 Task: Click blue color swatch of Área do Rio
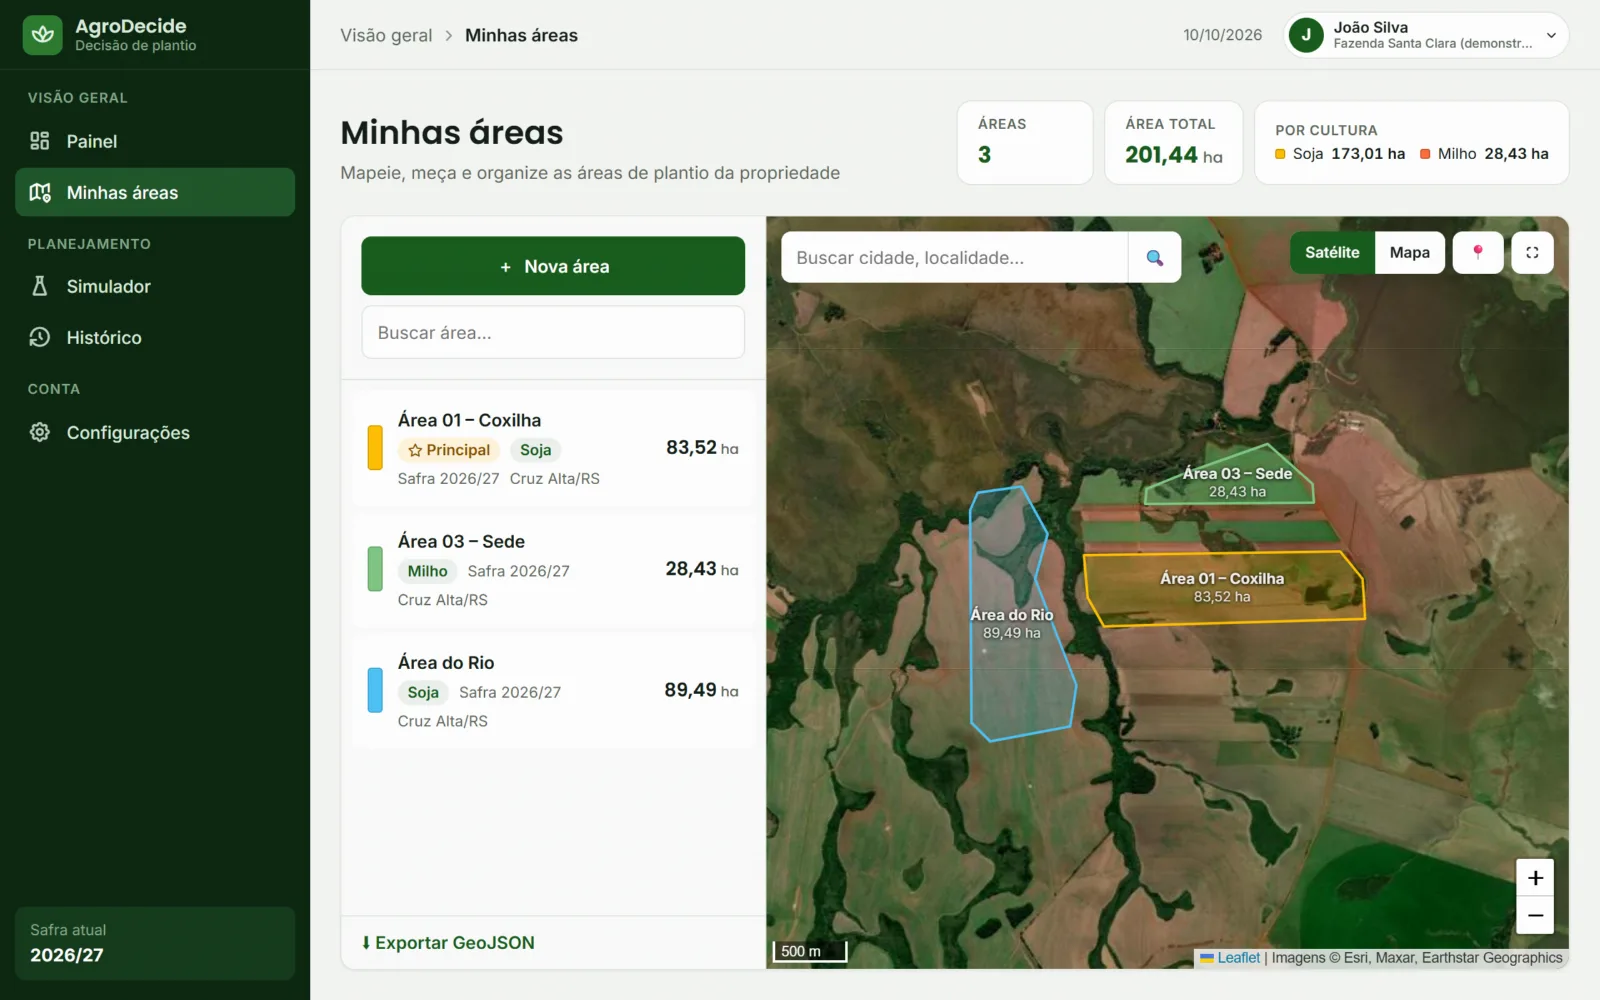375,690
